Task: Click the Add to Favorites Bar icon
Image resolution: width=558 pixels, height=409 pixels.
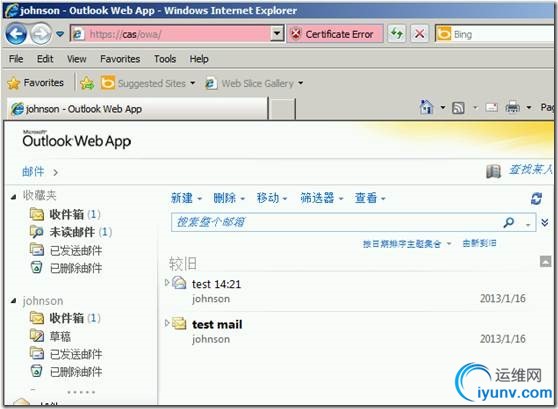Action: click(x=87, y=83)
